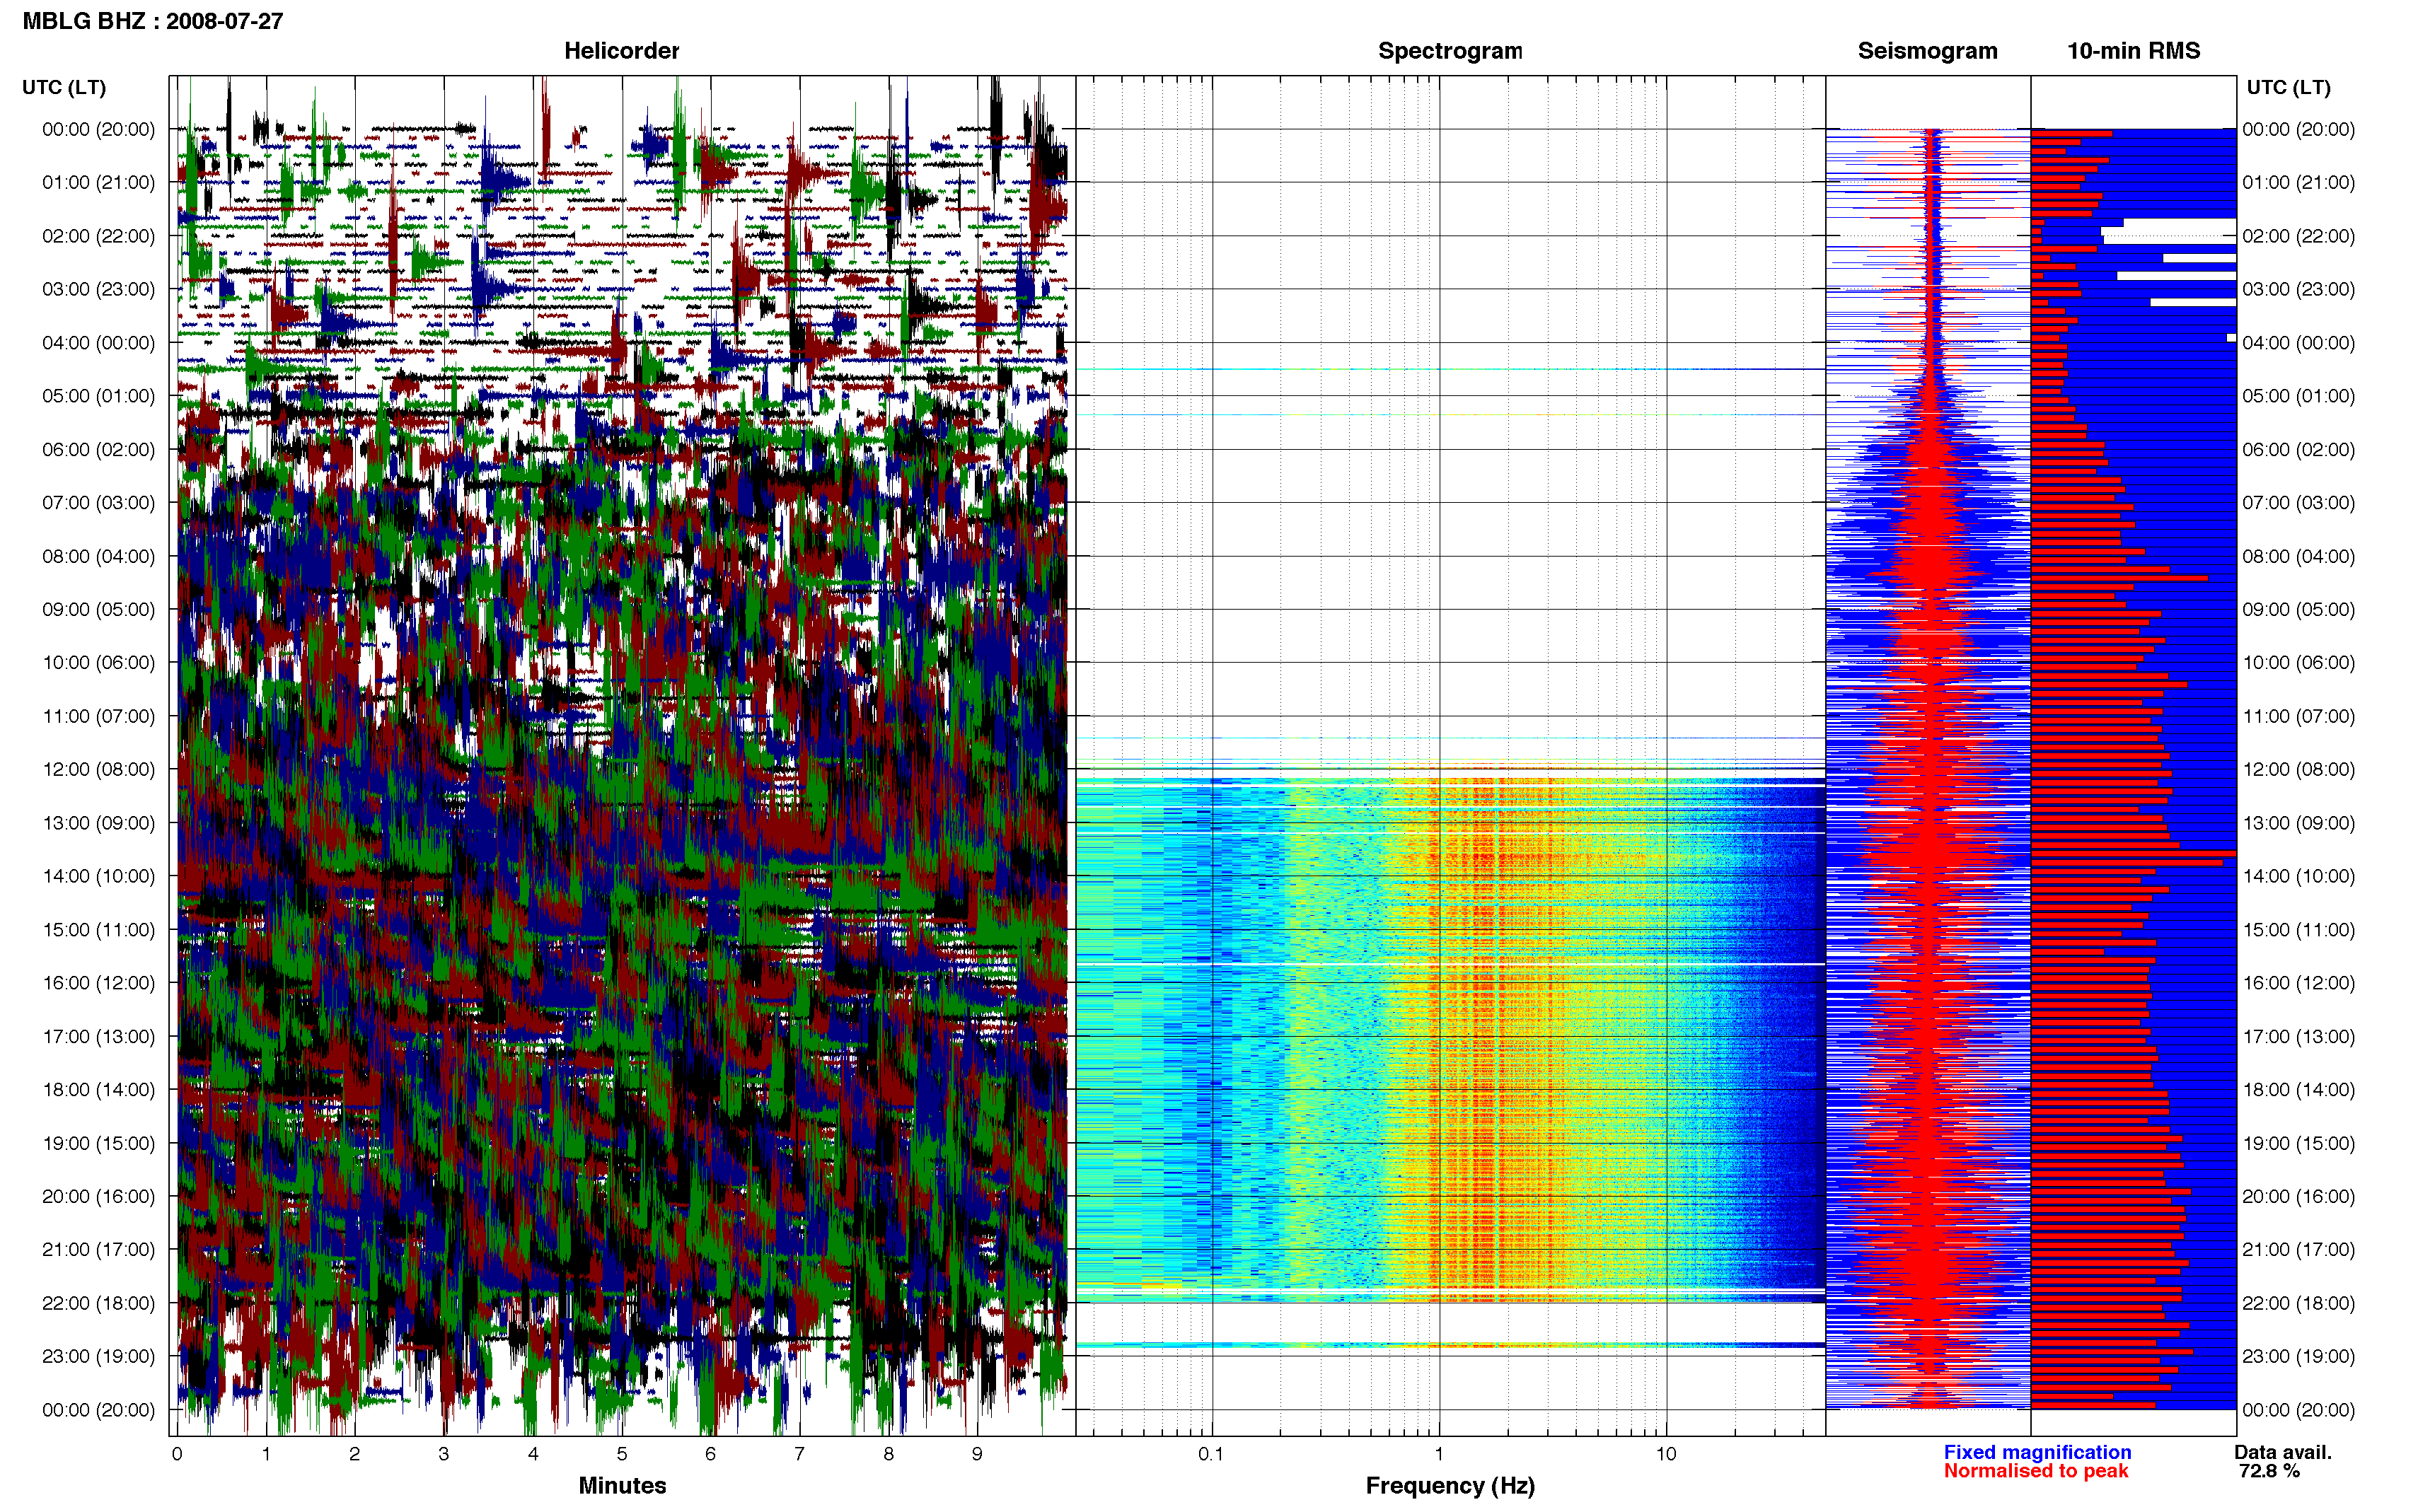Click left time label '20:00 (16:00)'
The width and height of the screenshot is (2418, 1512).
tap(99, 1196)
